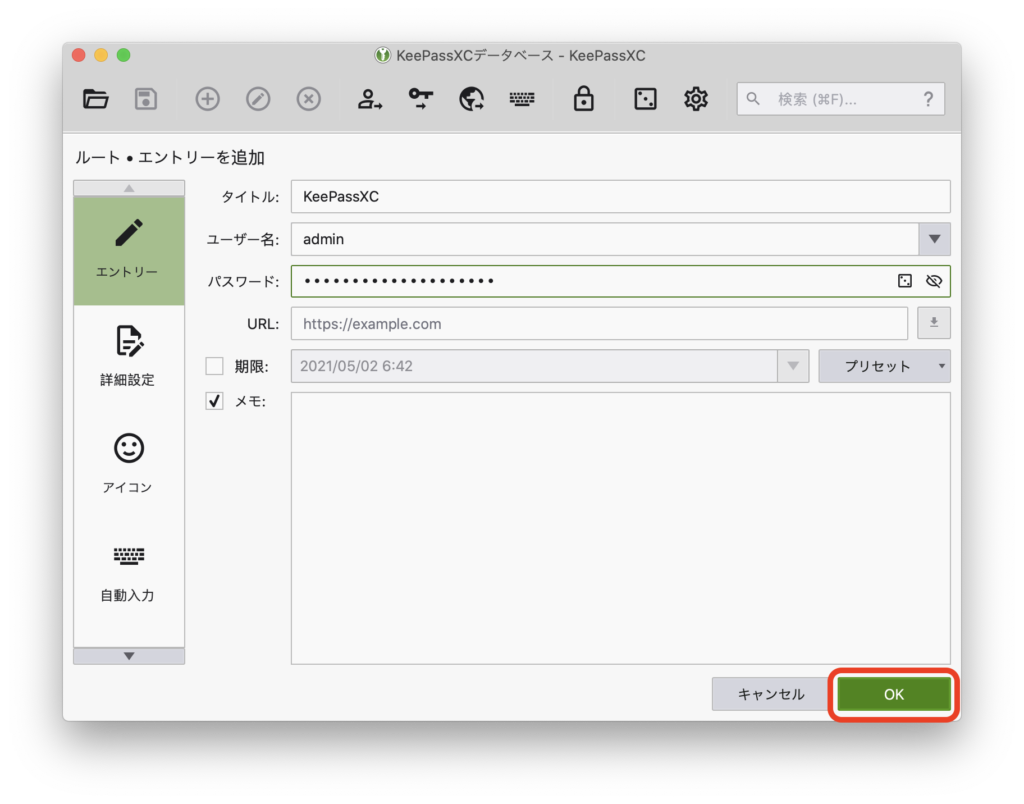Open the 詳細設定 sidebar section

129,358
